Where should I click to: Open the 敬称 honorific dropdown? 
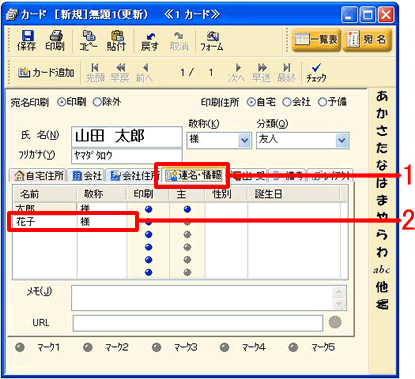coord(245,140)
